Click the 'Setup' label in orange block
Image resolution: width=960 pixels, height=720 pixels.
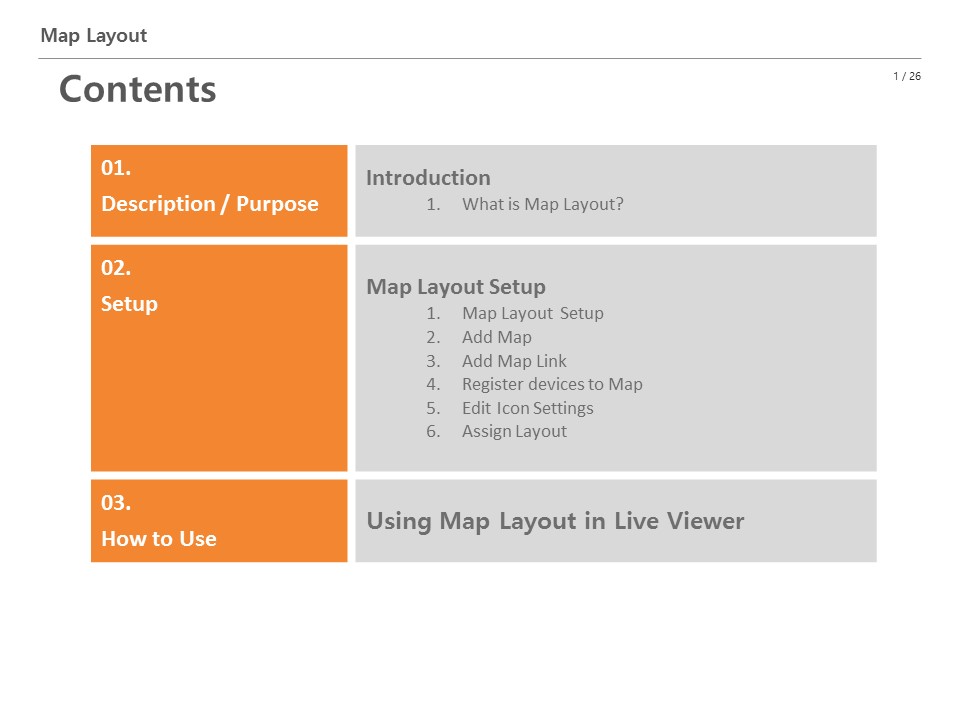tap(129, 304)
